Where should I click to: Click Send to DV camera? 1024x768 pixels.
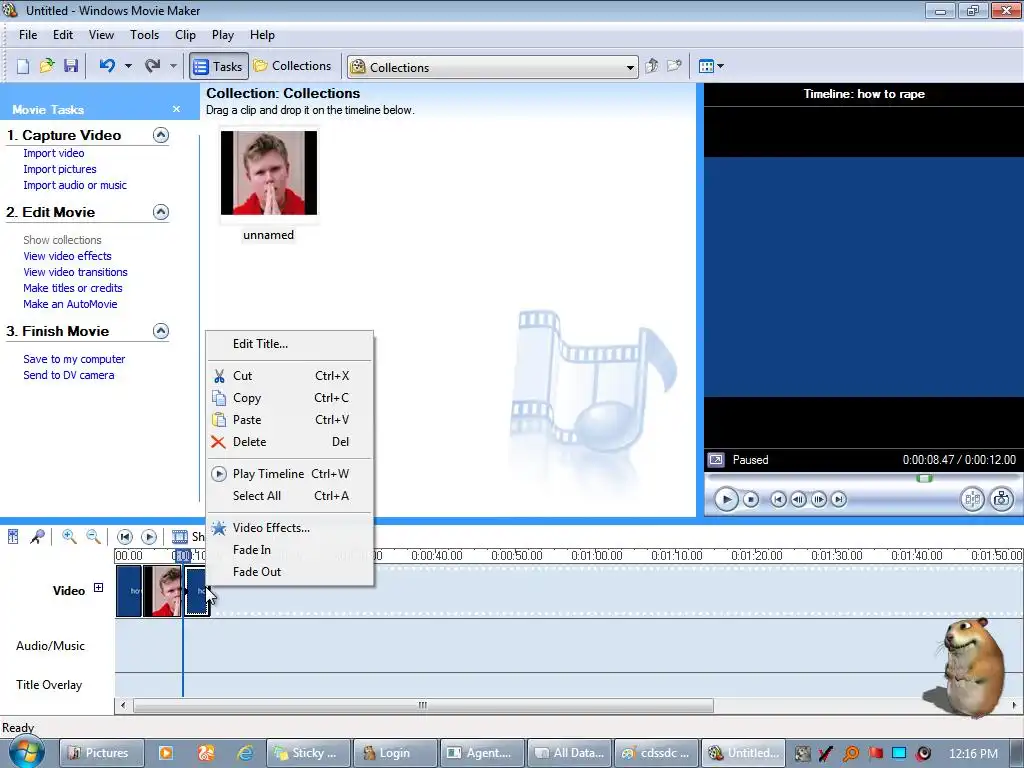click(69, 375)
